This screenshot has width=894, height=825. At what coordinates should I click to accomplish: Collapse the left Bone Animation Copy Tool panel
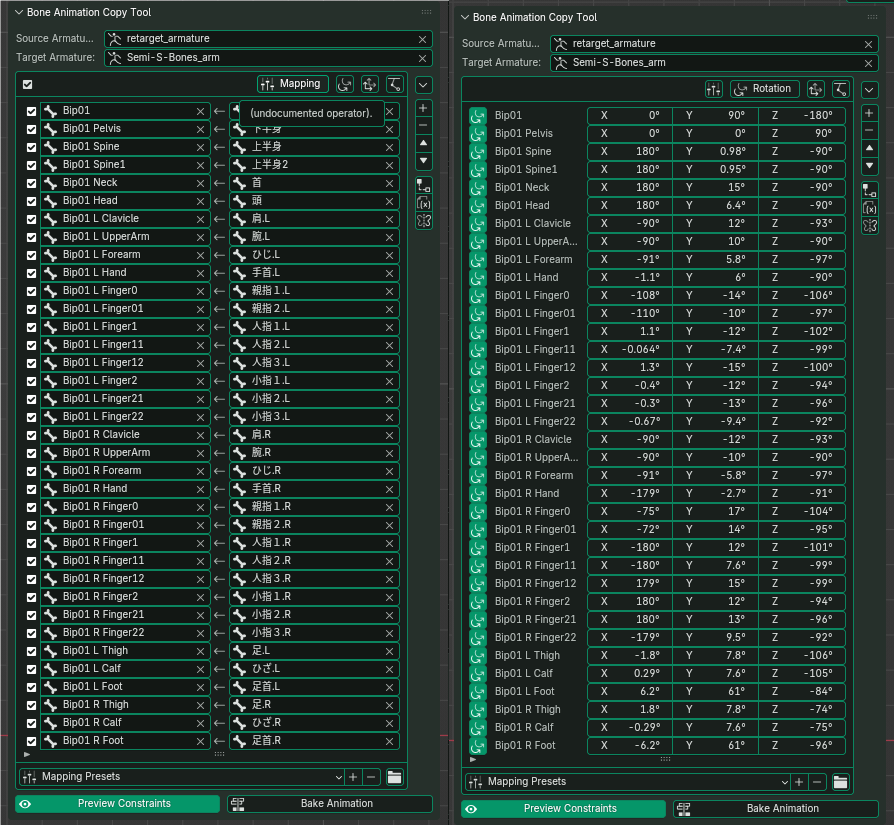pos(19,13)
